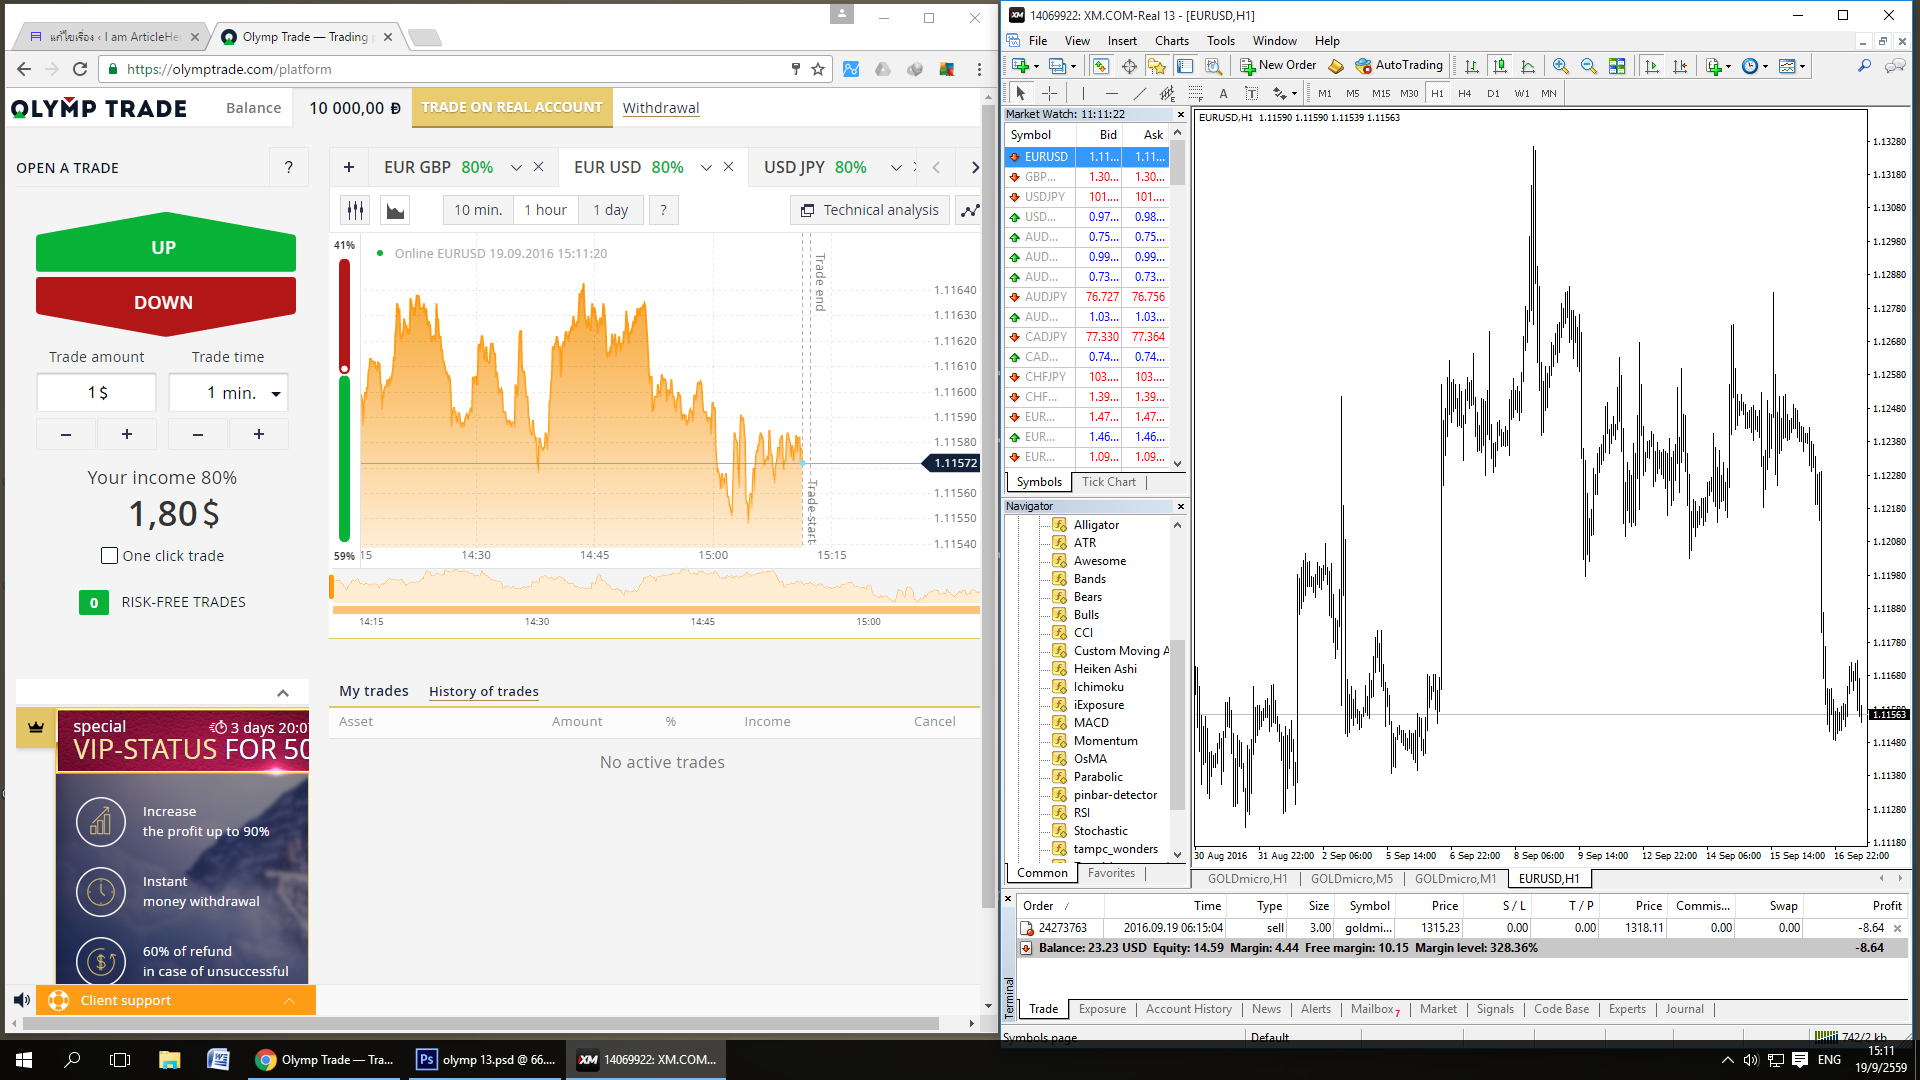
Task: Select M1 timeframe in MetaTrader
Action: 1325,93
